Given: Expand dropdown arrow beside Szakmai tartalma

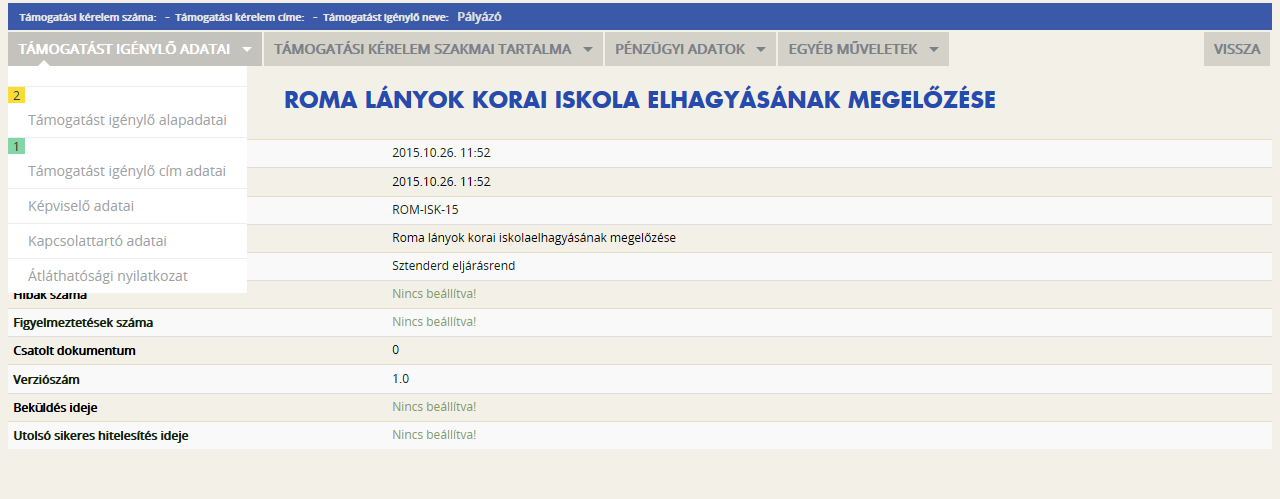Looking at the screenshot, I should coord(587,49).
